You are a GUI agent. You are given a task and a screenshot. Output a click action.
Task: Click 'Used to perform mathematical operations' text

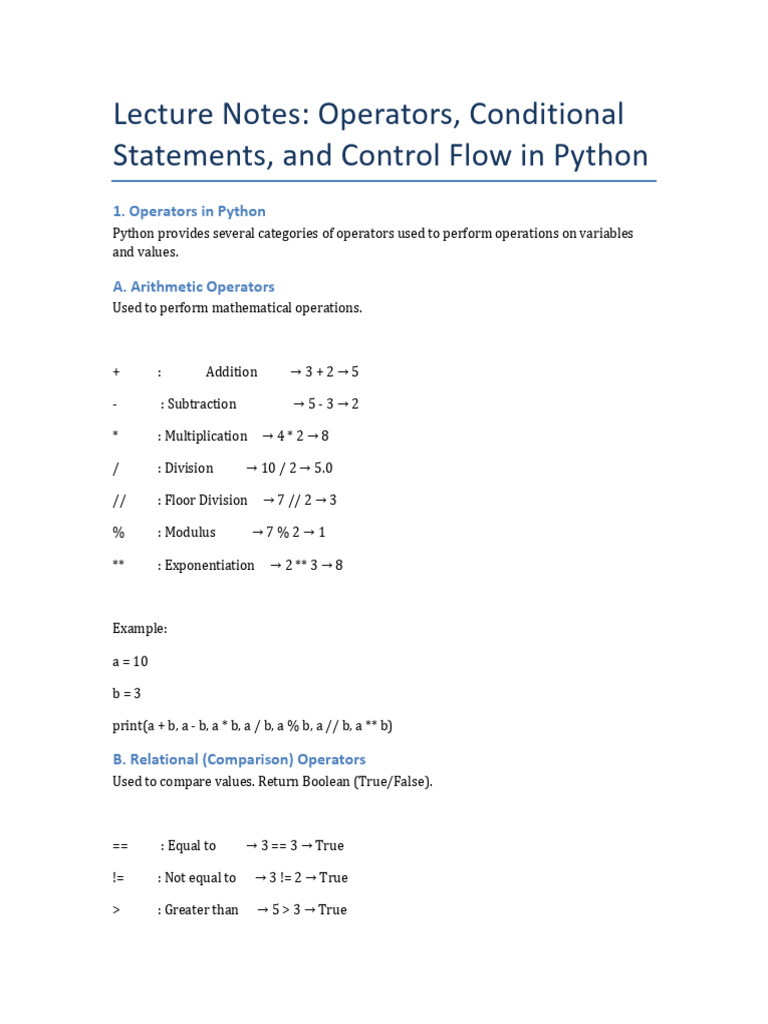[237, 308]
